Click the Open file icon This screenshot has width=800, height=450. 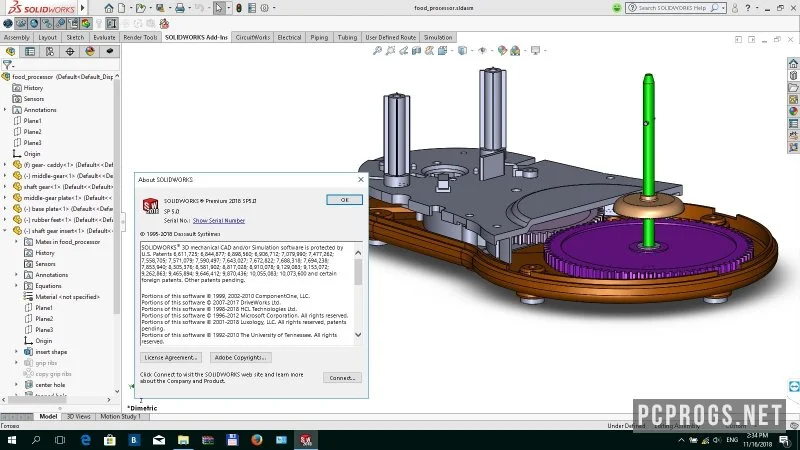(x=140, y=8)
